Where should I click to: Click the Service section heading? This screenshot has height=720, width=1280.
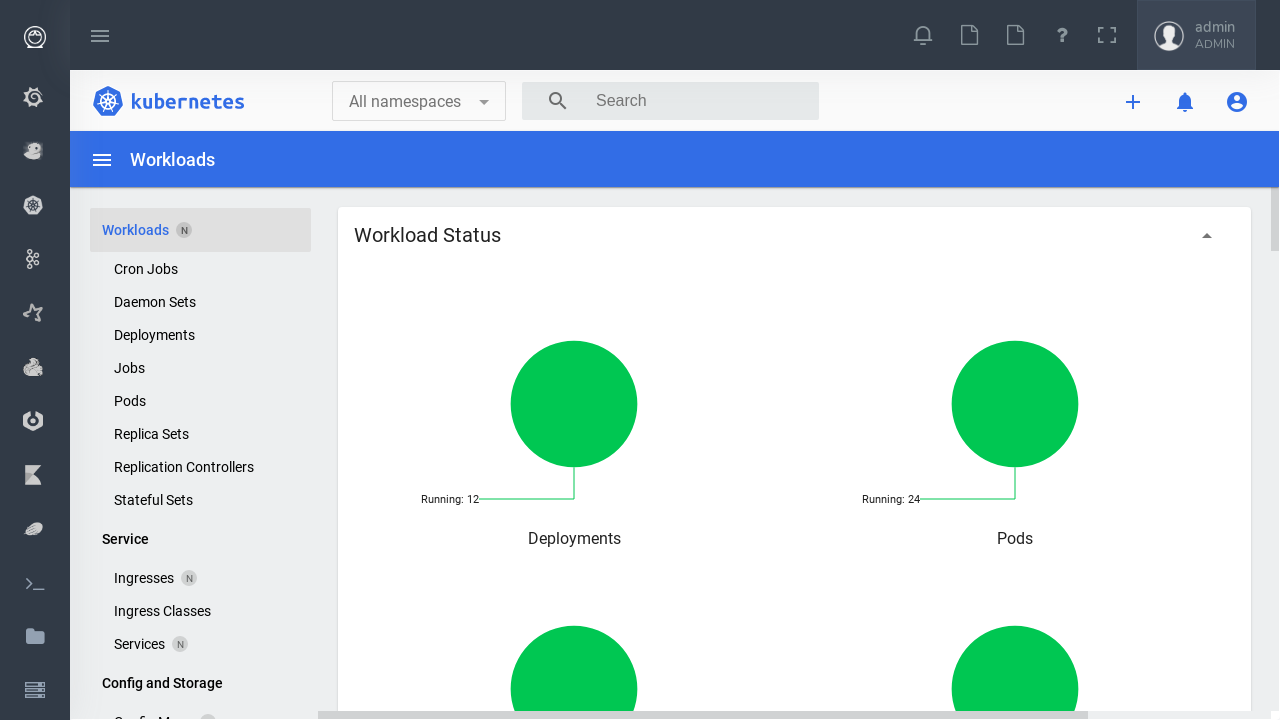click(125, 539)
